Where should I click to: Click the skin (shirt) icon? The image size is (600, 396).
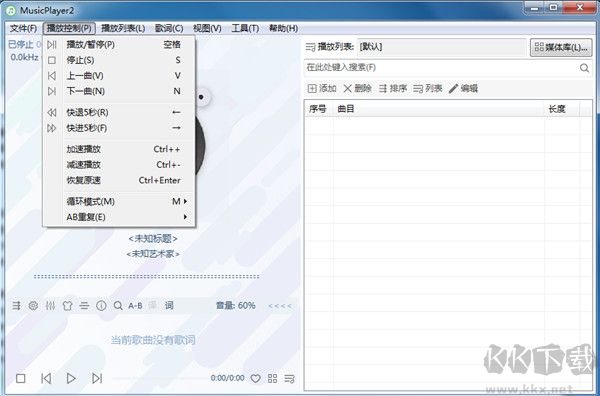67,305
